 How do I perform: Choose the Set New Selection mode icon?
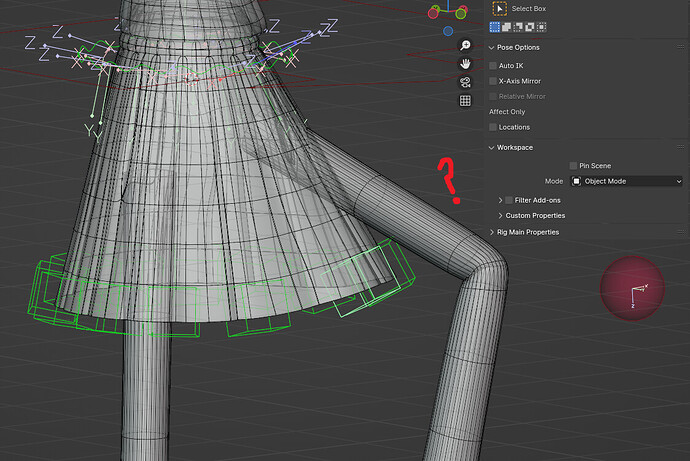coord(495,27)
